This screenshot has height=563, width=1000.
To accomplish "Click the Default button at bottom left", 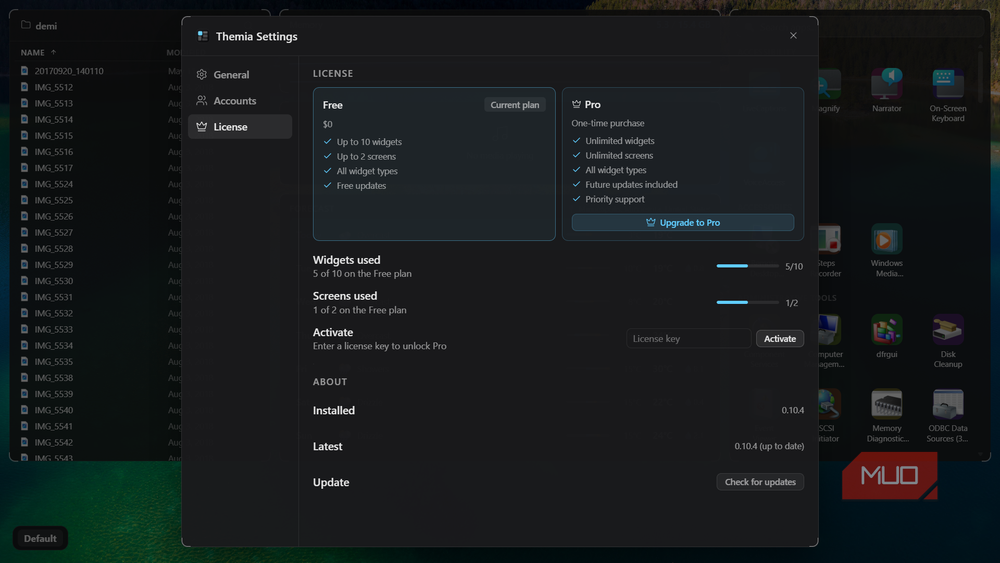I will point(40,539).
